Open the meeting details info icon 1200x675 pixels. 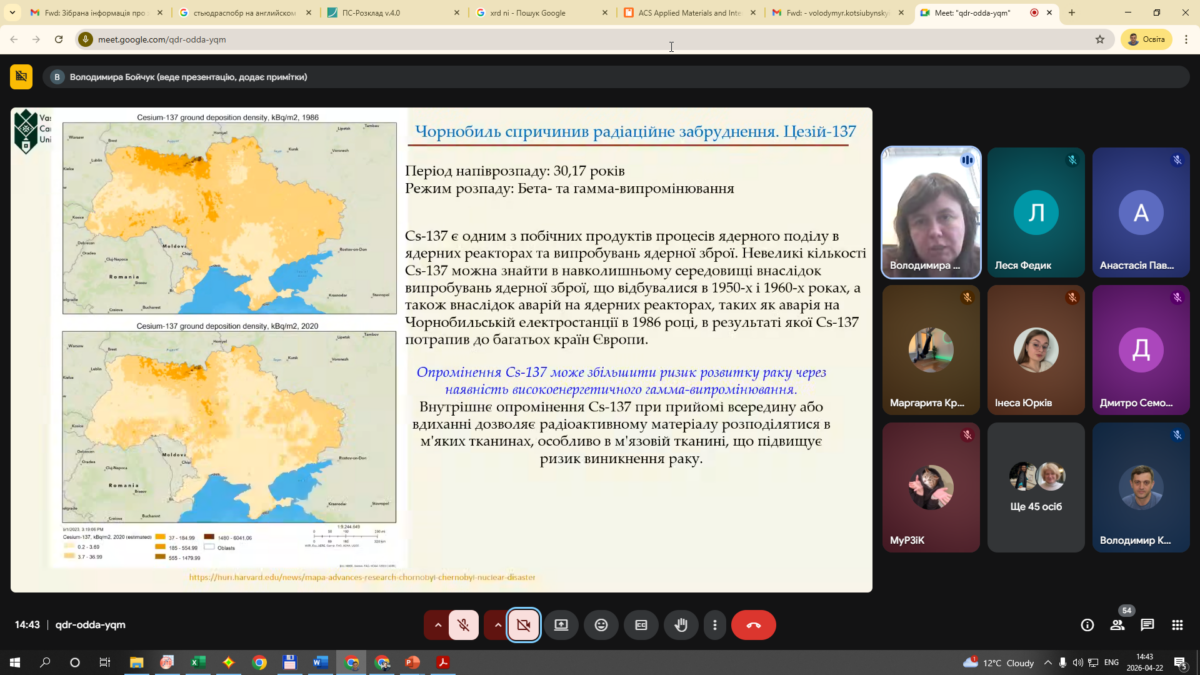(x=1087, y=625)
